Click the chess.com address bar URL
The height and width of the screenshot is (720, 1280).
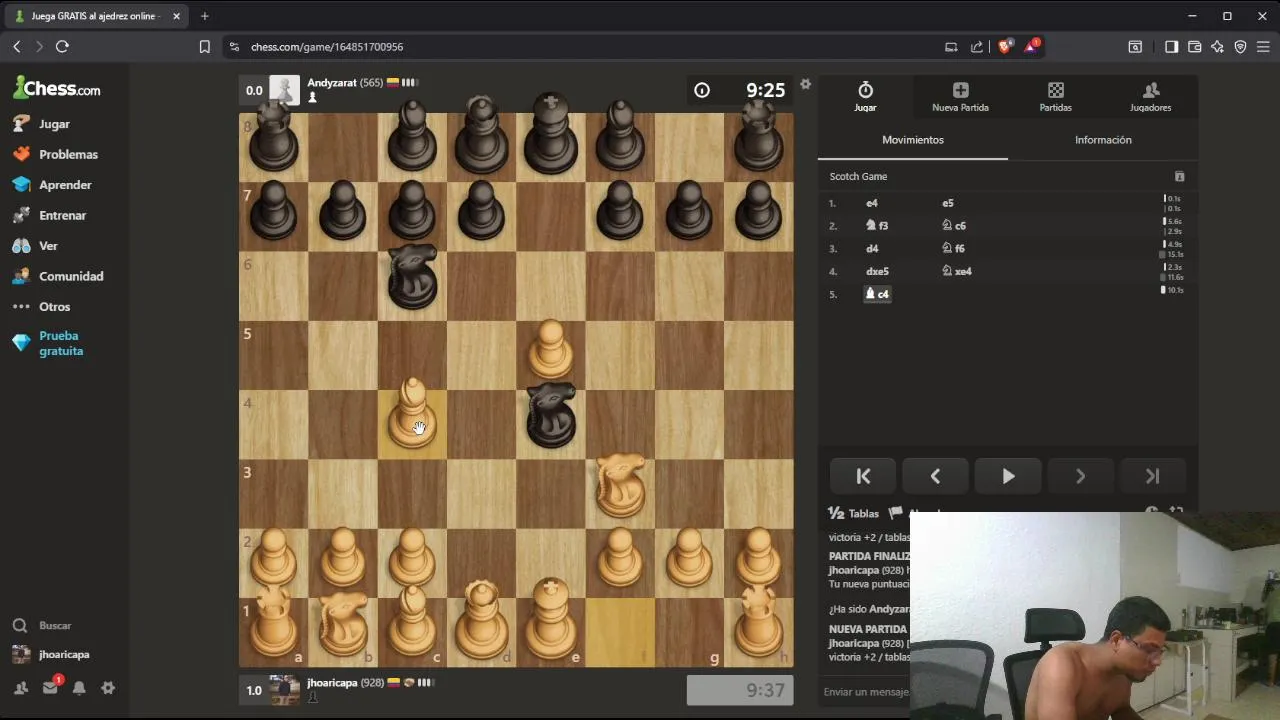point(327,47)
